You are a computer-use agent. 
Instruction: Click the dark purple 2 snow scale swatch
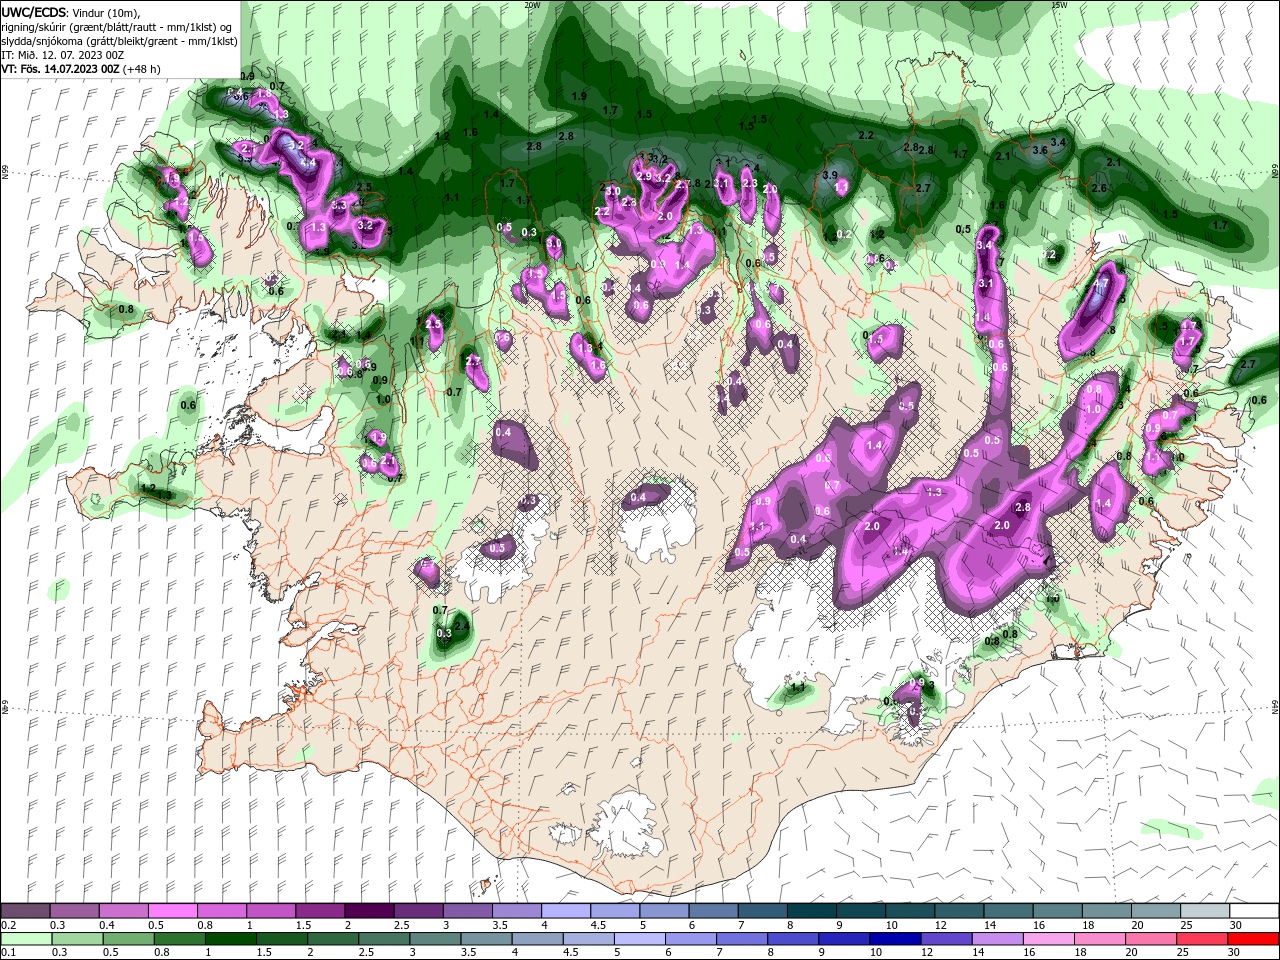368,911
